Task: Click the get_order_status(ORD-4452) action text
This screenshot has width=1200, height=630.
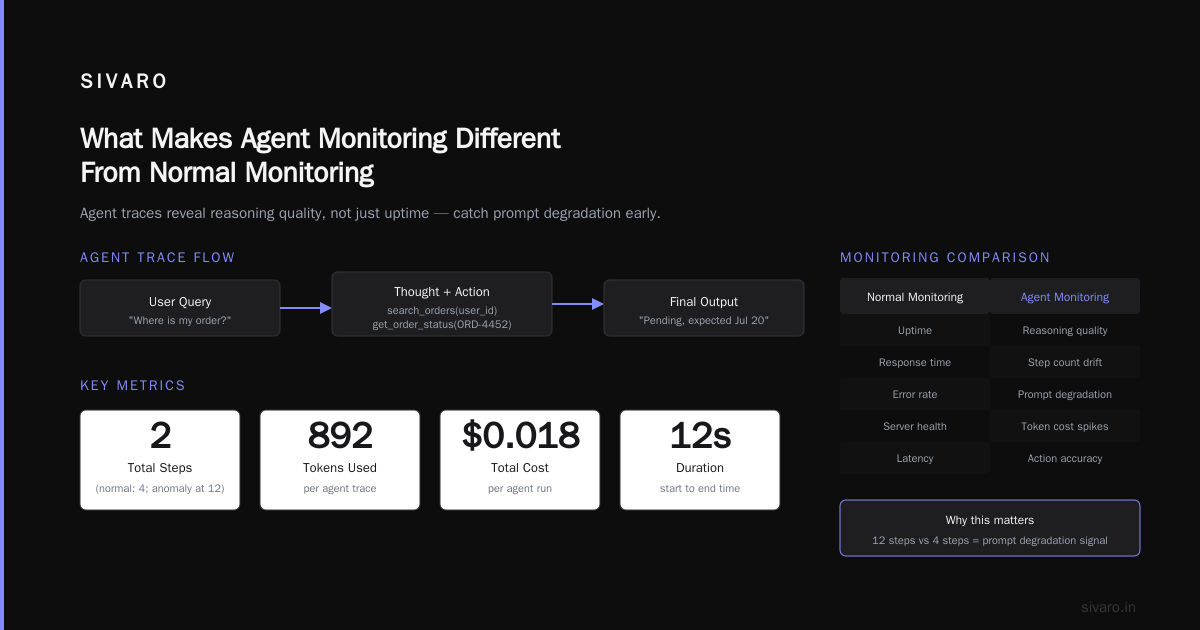Action: [x=442, y=325]
